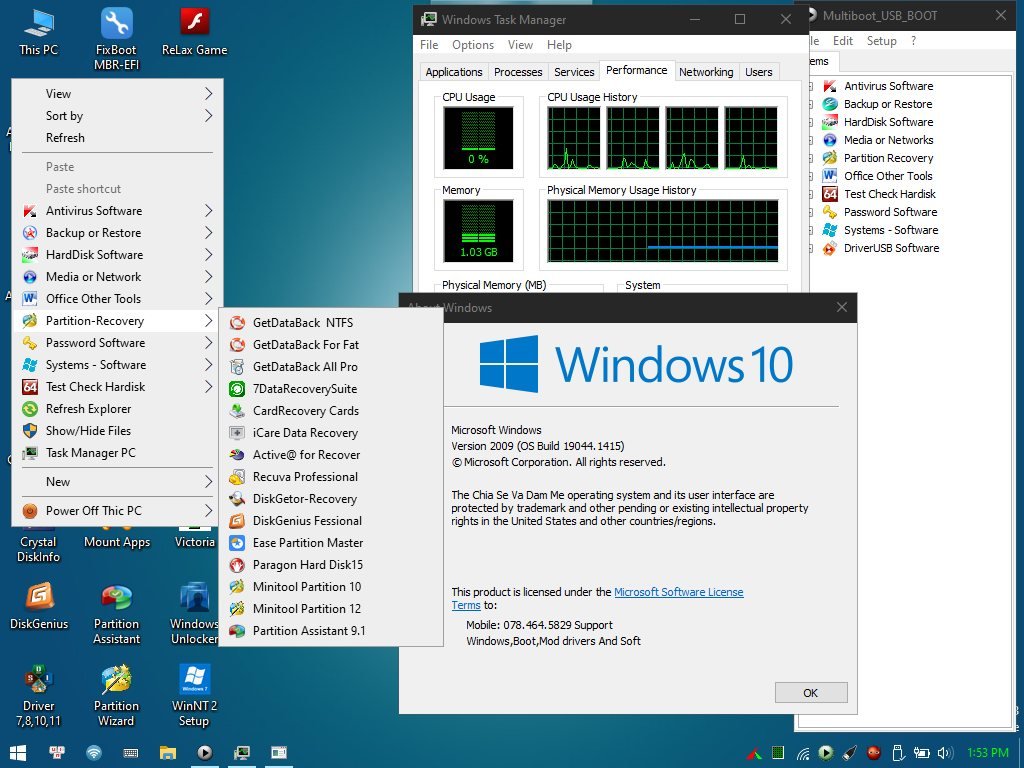This screenshot has width=1024, height=768.
Task: Open Windows Unlocker desktop shortcut
Action: point(194,614)
